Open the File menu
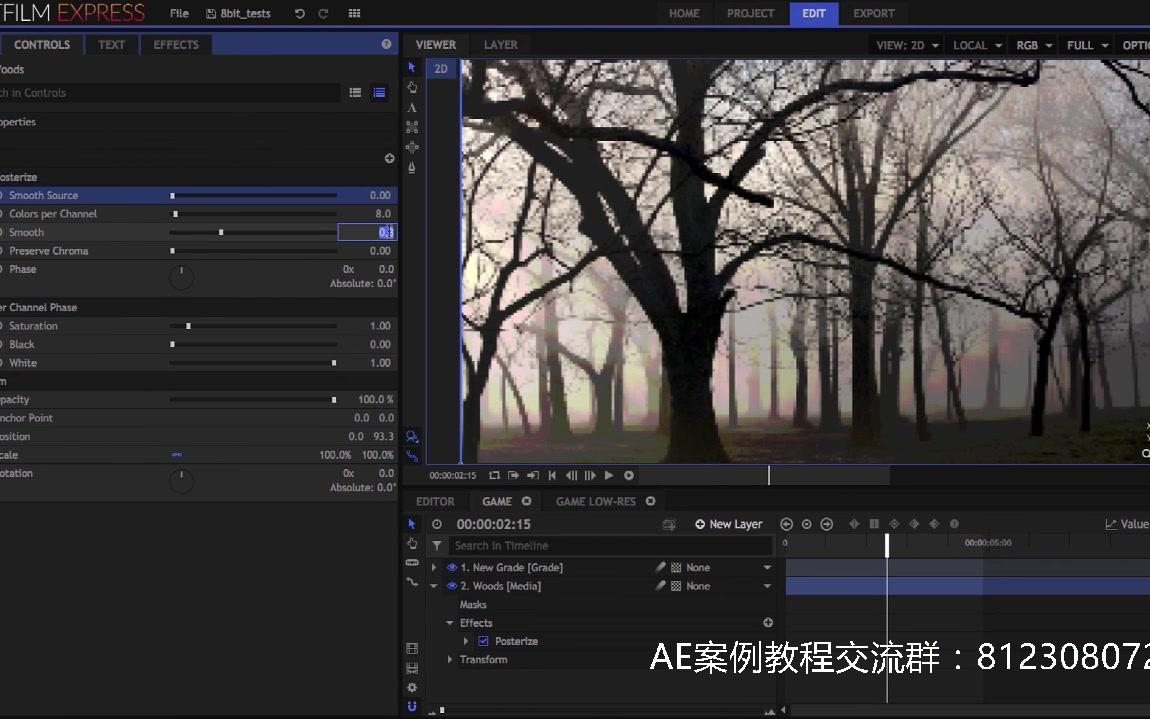1150x719 pixels. coord(178,13)
